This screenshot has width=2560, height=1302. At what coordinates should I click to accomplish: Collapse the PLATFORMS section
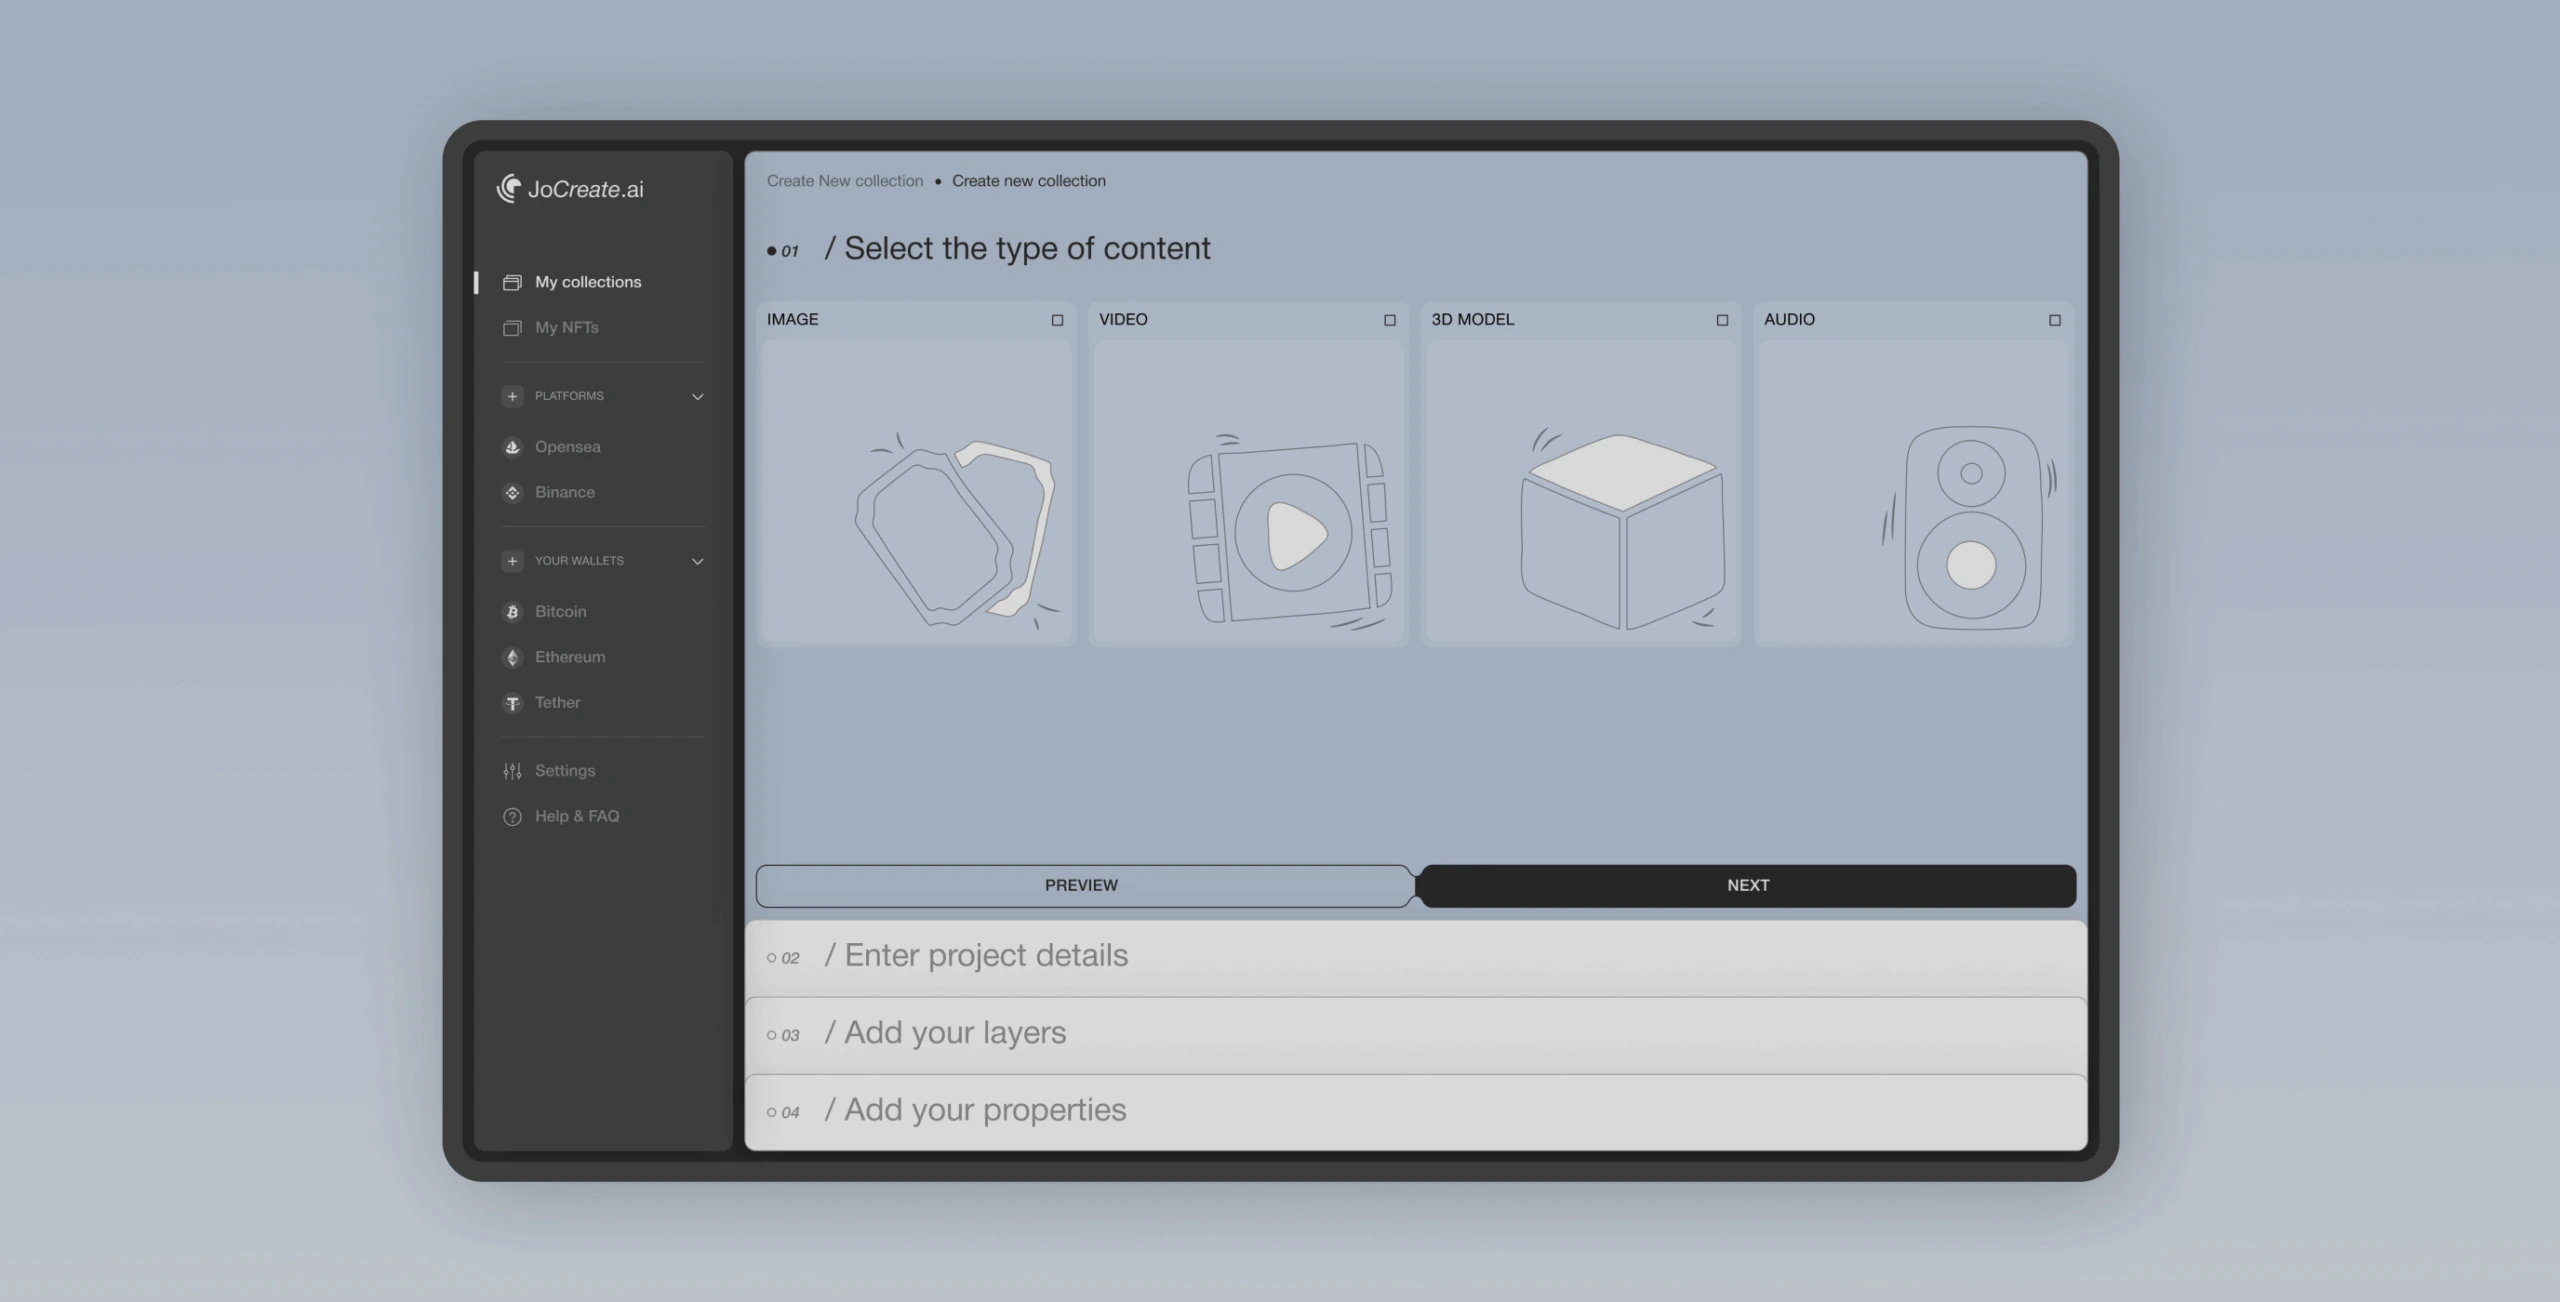(x=697, y=396)
